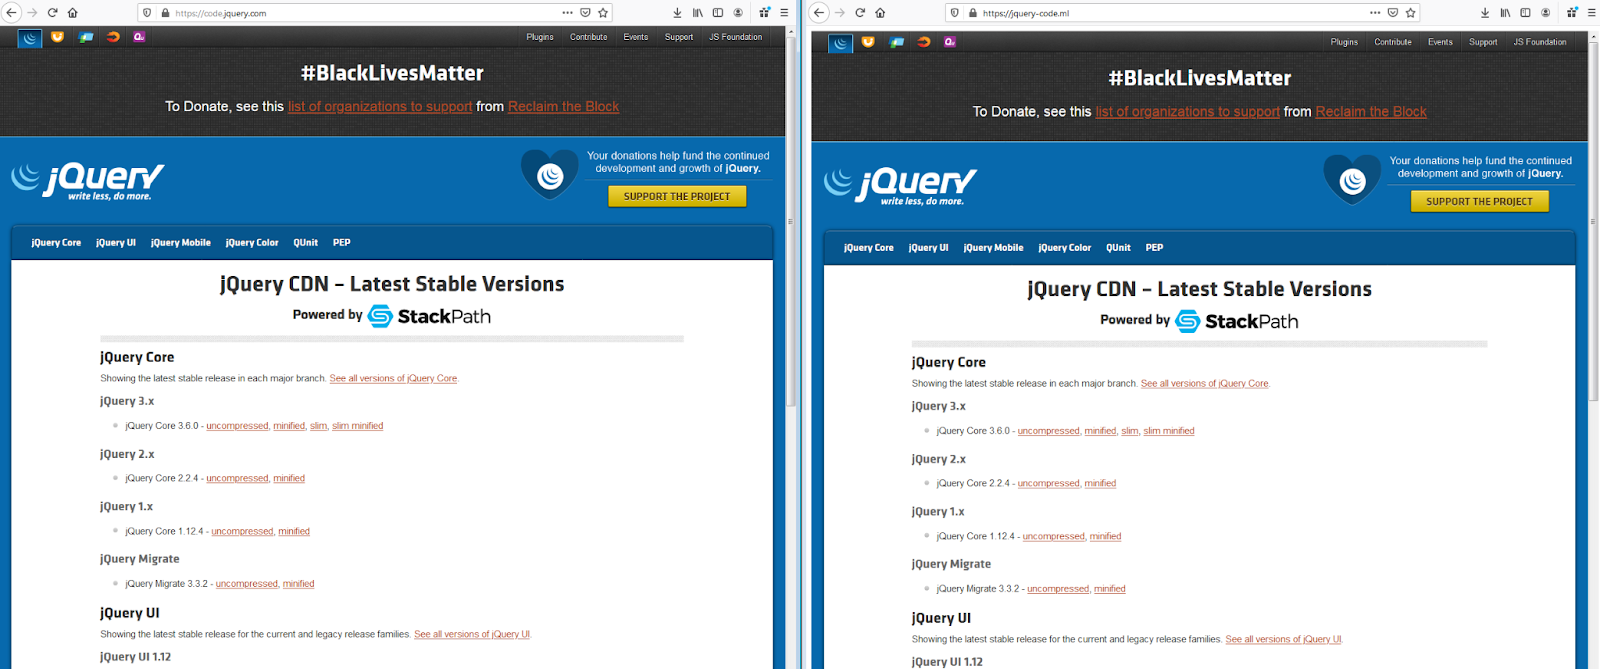
Task: Open JS Foundation menu in left window
Action: [736, 37]
